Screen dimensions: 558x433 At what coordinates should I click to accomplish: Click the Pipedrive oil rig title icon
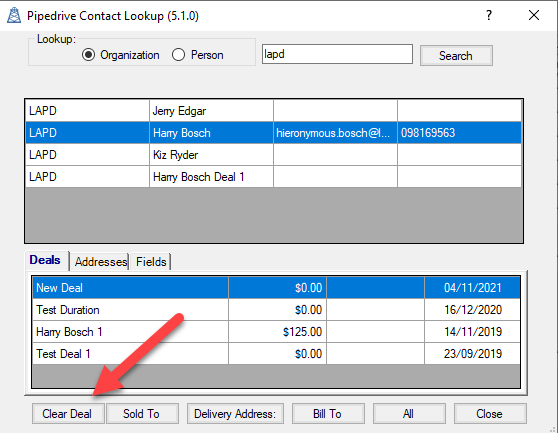pyautogui.click(x=14, y=15)
